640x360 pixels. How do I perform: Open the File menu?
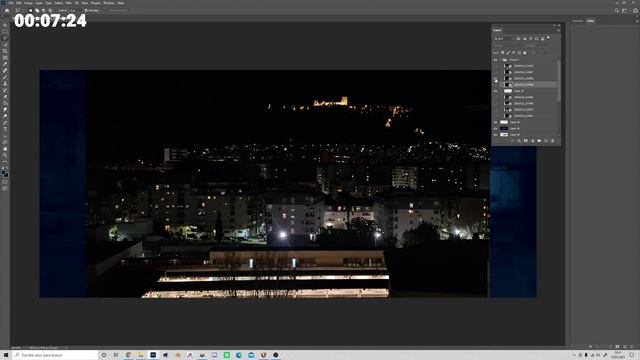pyautogui.click(x=11, y=3)
